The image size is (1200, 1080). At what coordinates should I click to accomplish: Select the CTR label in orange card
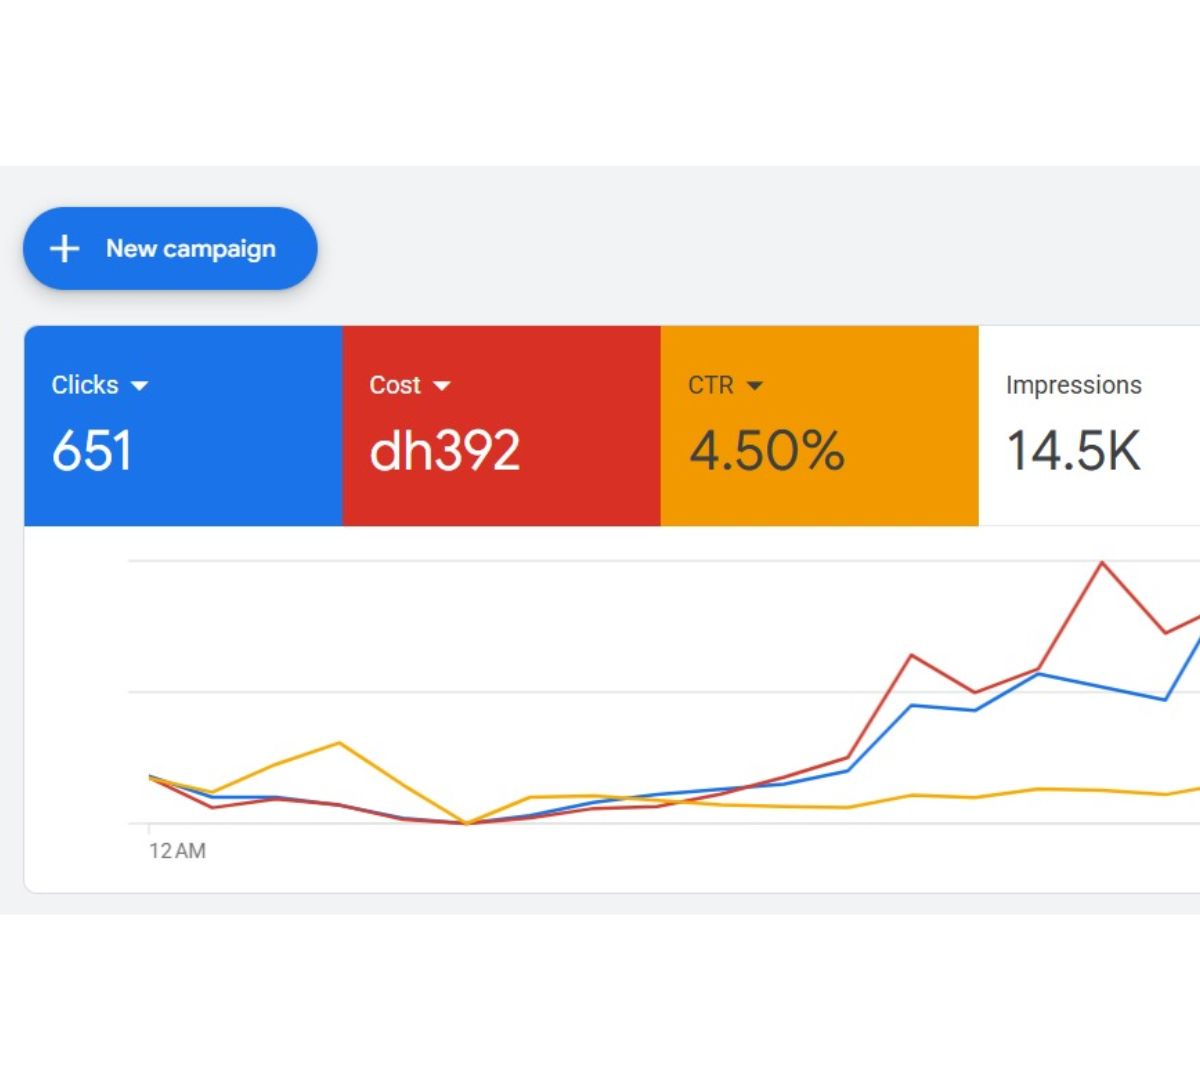pyautogui.click(x=710, y=385)
